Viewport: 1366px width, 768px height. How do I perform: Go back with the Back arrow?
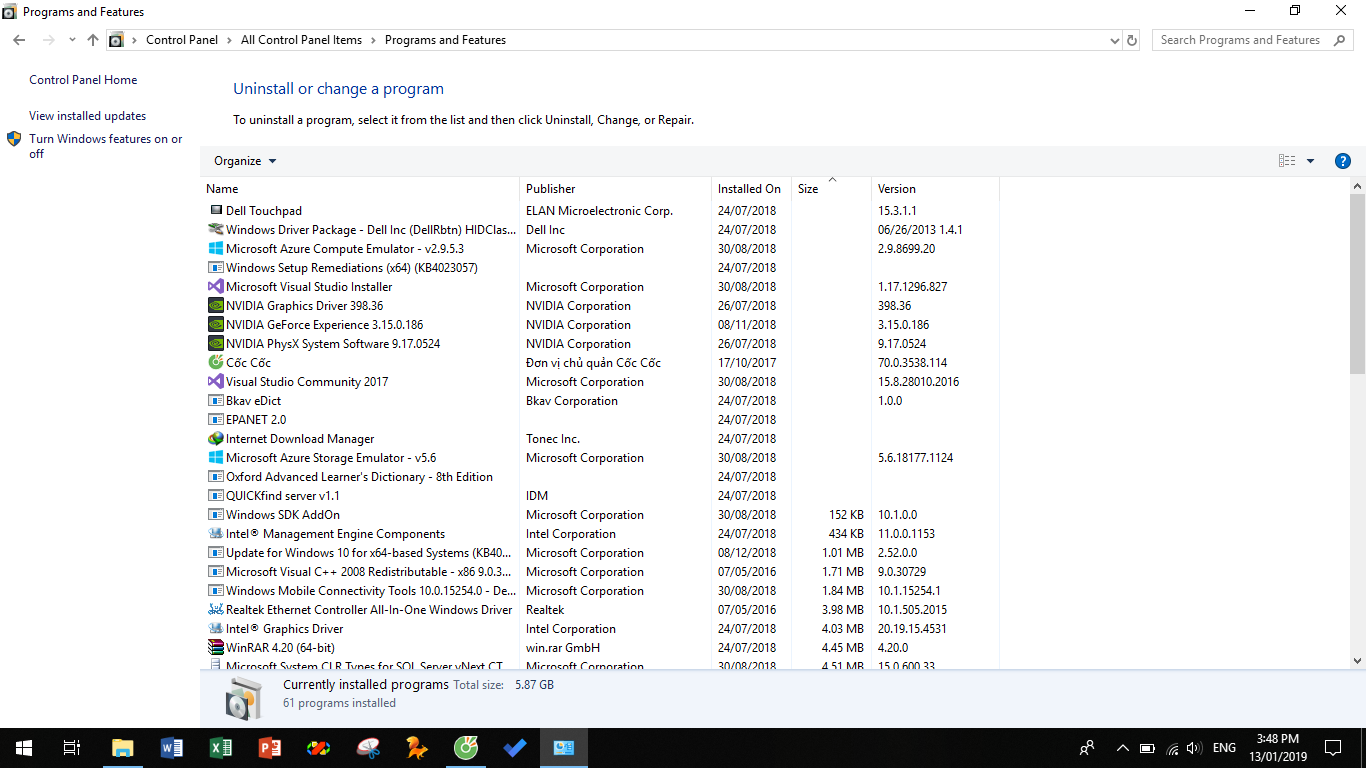point(19,40)
